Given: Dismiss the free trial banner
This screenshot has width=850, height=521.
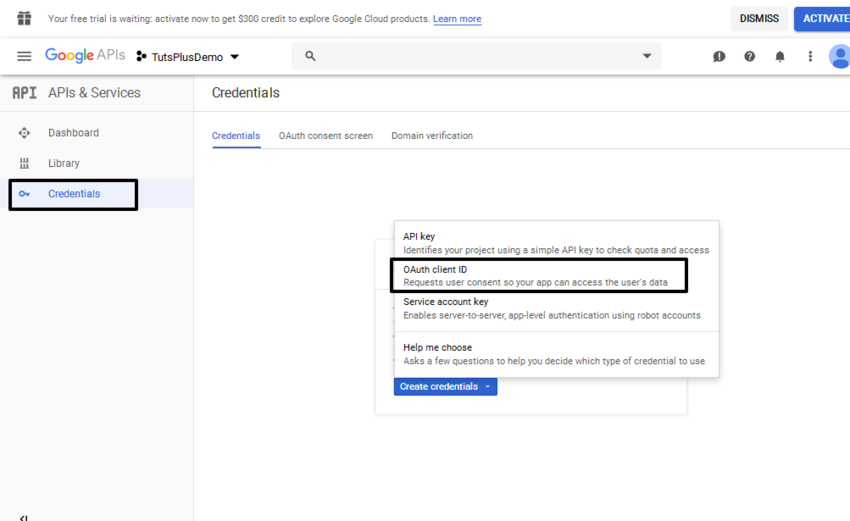Looking at the screenshot, I should [x=758, y=19].
